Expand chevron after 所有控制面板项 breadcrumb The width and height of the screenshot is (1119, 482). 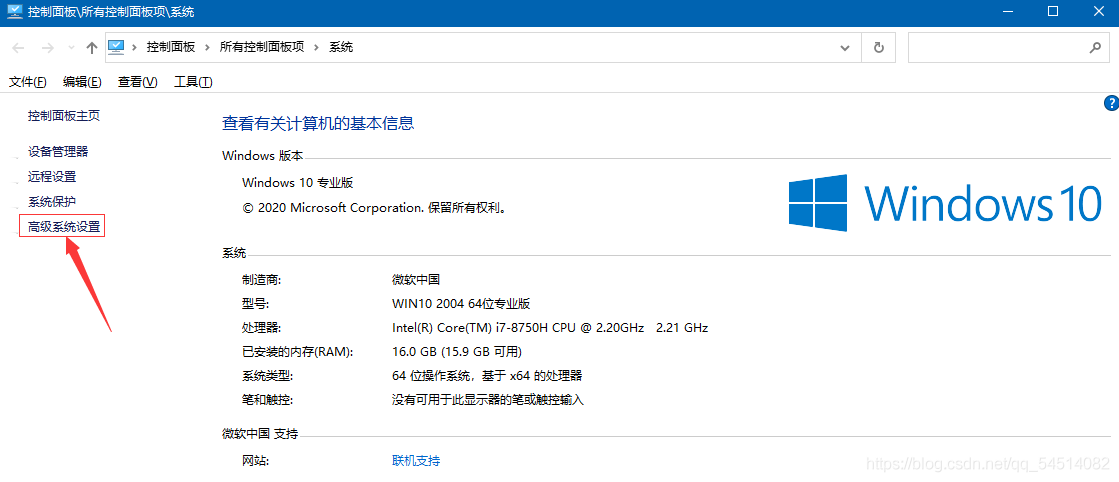coord(317,47)
